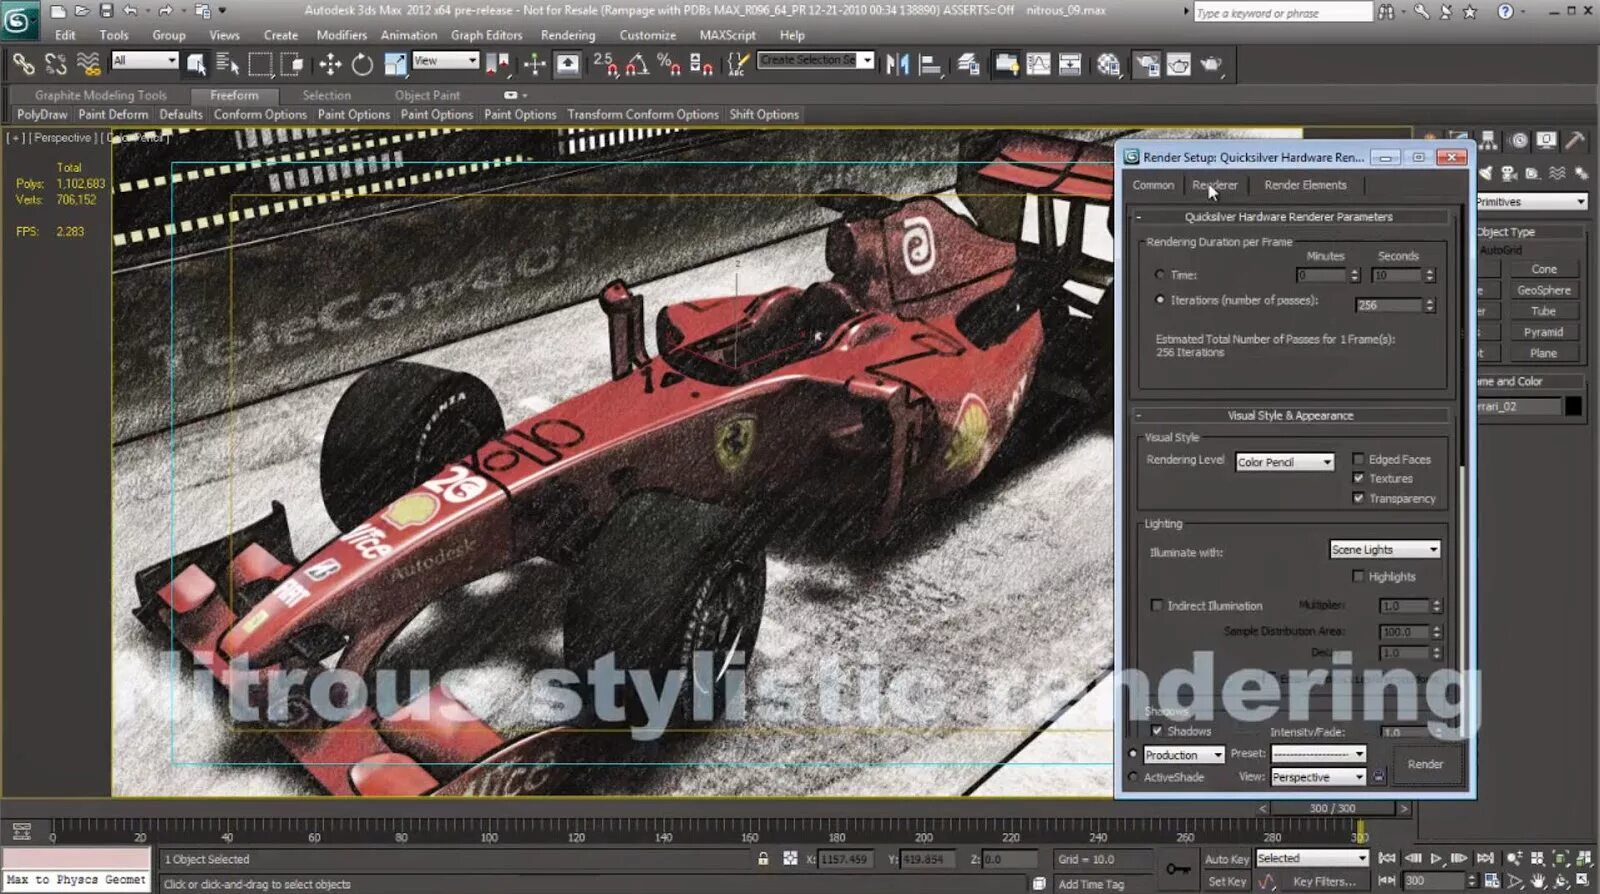The image size is (1600, 894).
Task: Click the Auto Key button
Action: [x=1226, y=859]
